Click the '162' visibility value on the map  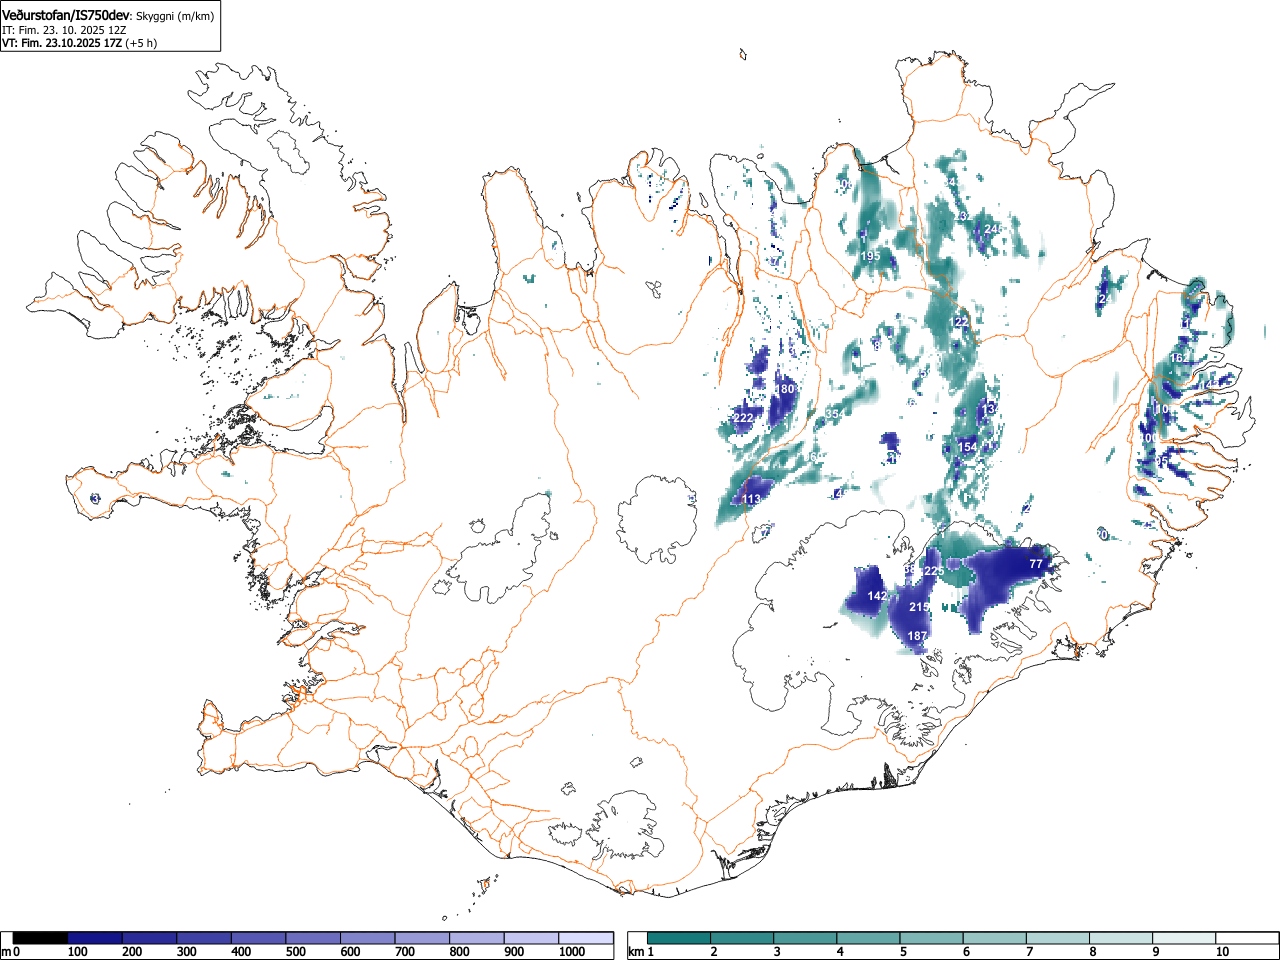point(1178,358)
